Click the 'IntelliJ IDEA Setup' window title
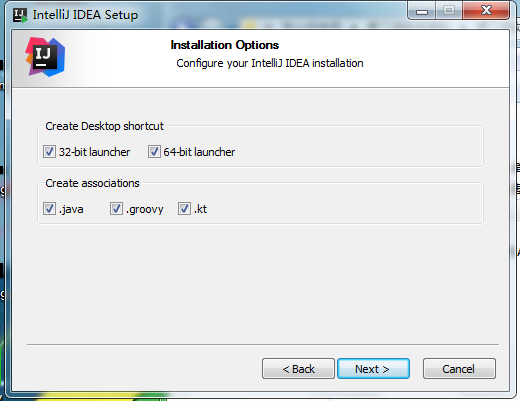Screen dimensions: 520x401 85,15
